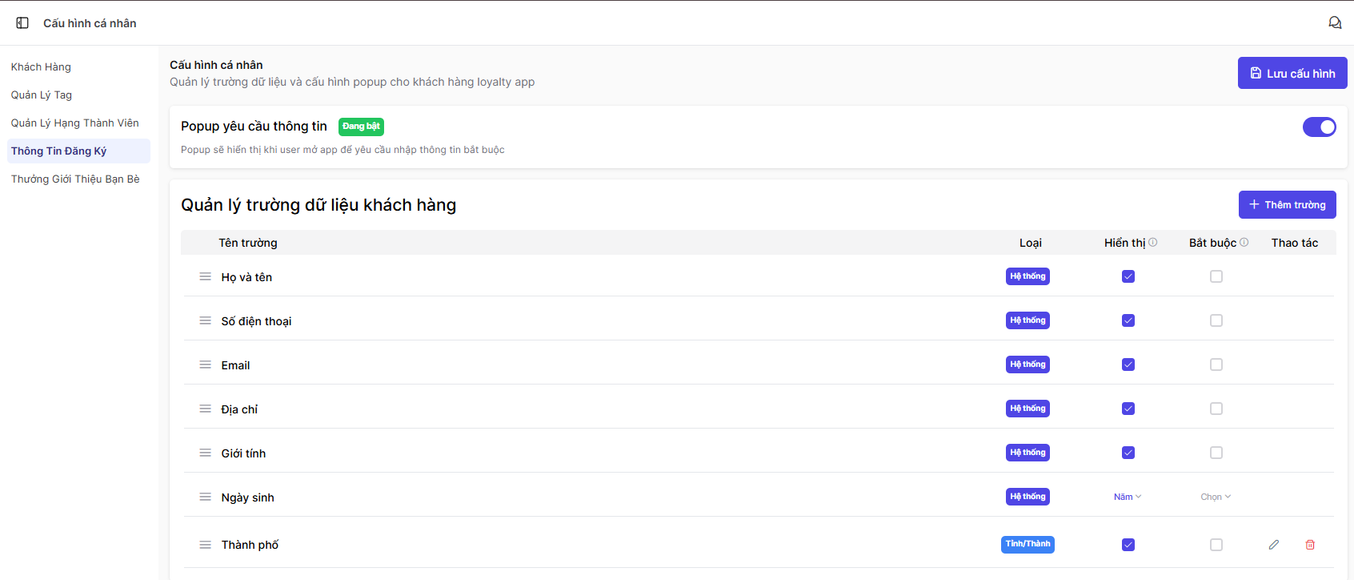Open the Chọn dropdown for Ngày sinh
Image resolution: width=1354 pixels, height=580 pixels.
coord(1216,497)
